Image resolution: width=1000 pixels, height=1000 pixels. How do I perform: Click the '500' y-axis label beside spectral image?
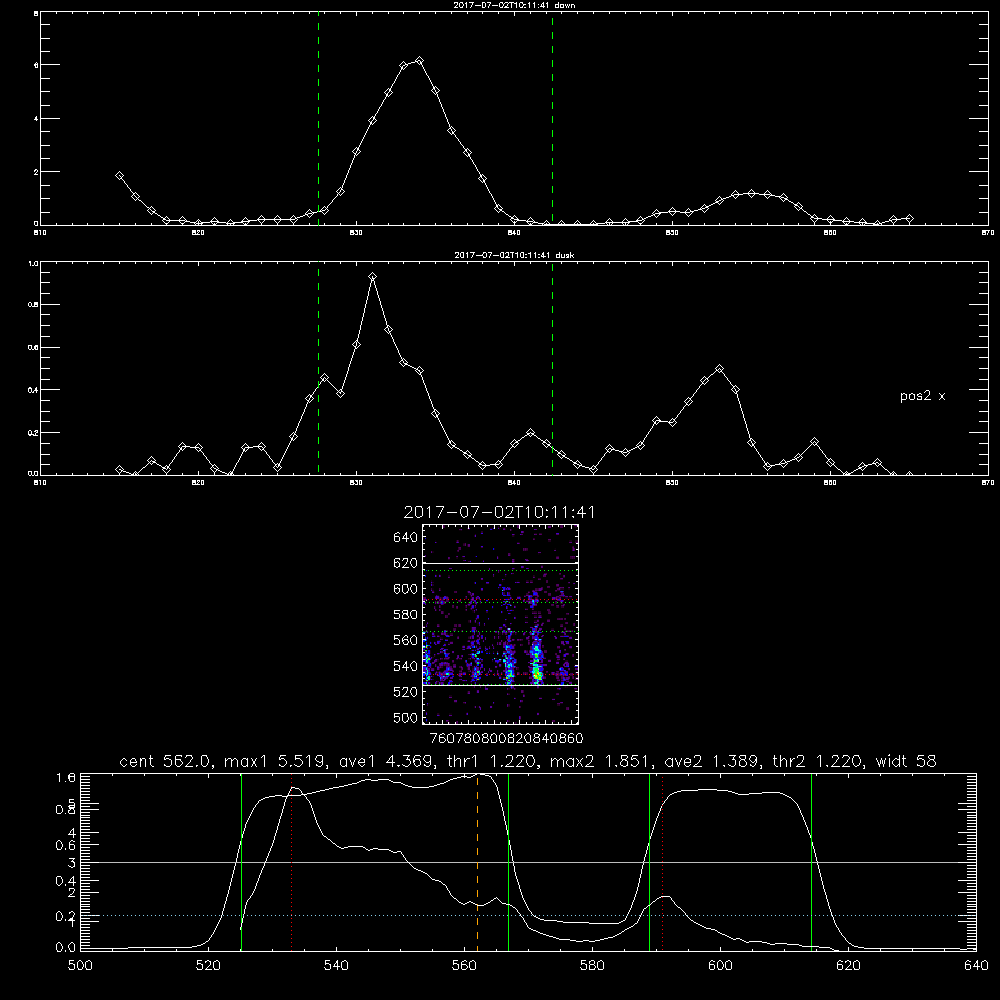pos(406,717)
